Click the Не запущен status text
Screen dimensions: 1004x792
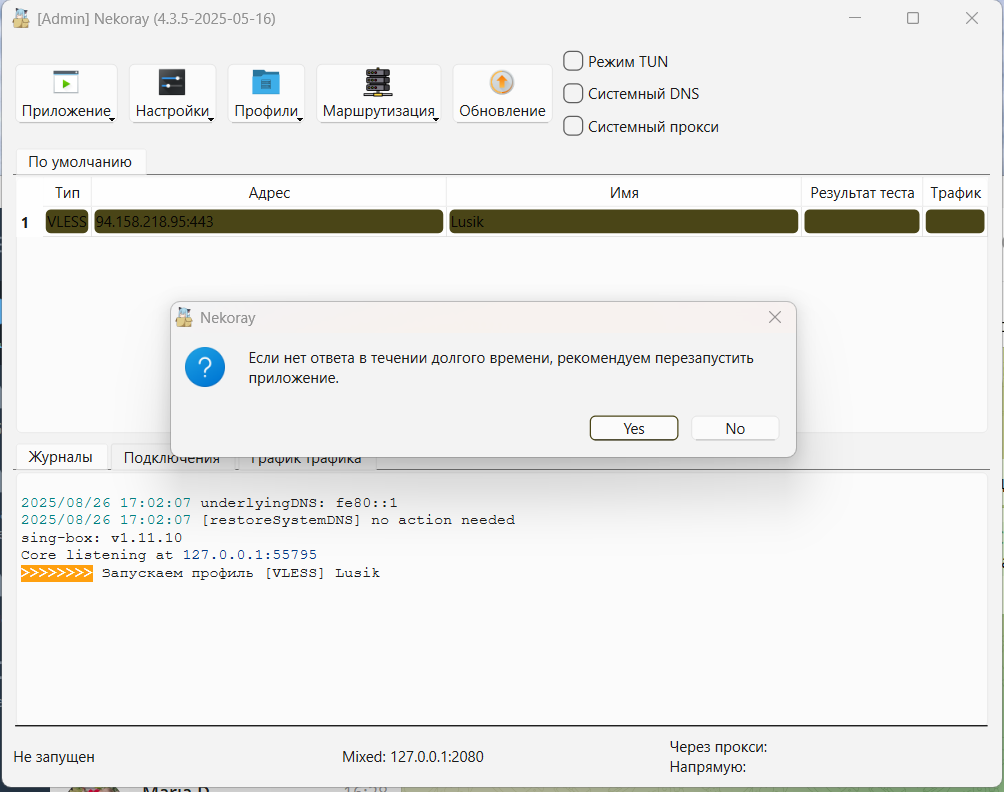pos(54,757)
